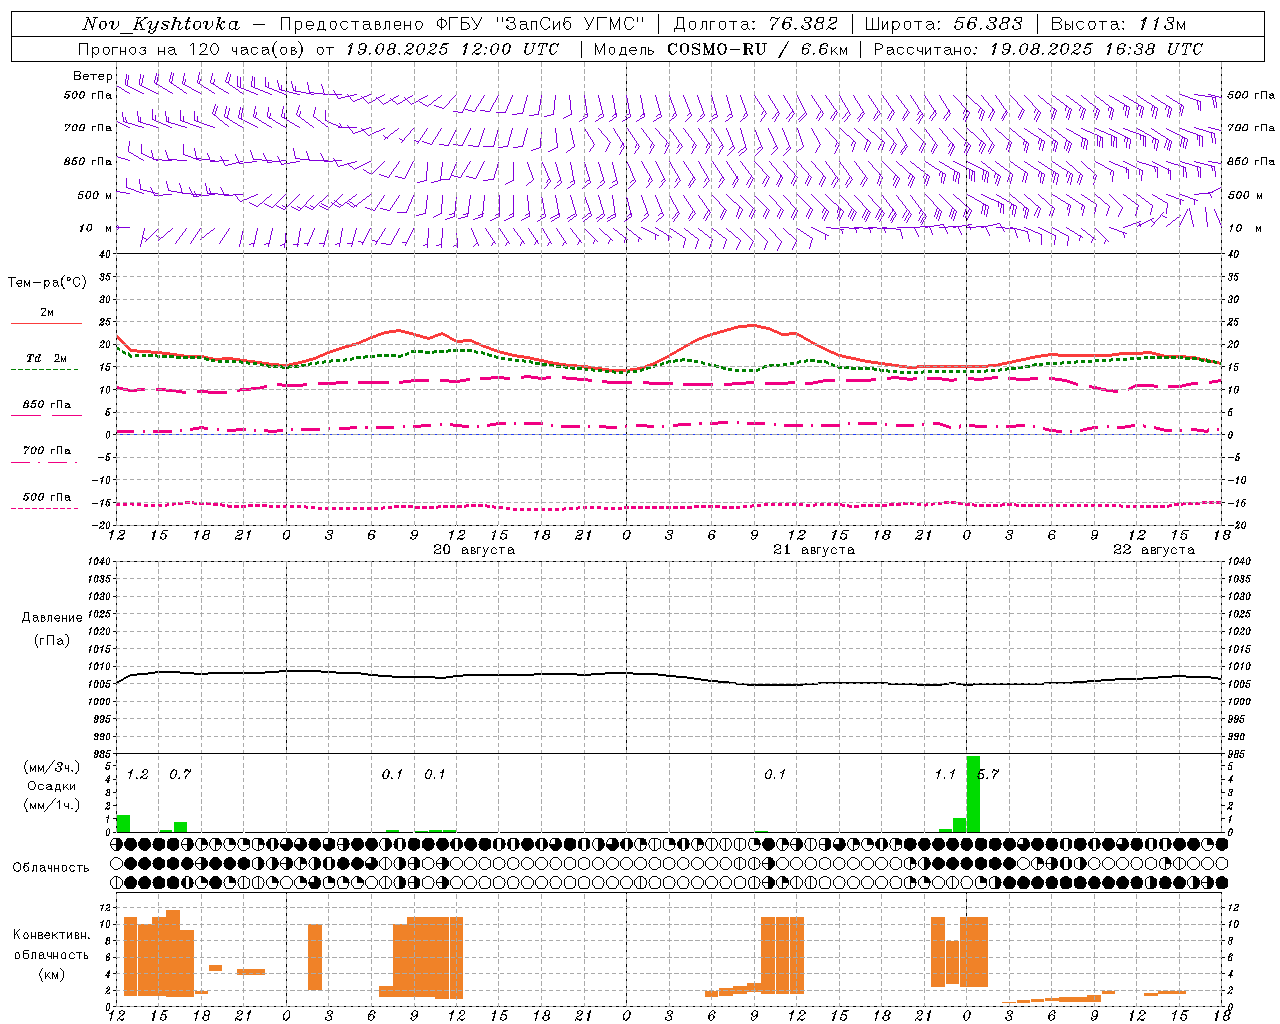Click the 'Модель COSMO-RU / 6.6км' label
1280x1024 pixels.
coord(721,49)
